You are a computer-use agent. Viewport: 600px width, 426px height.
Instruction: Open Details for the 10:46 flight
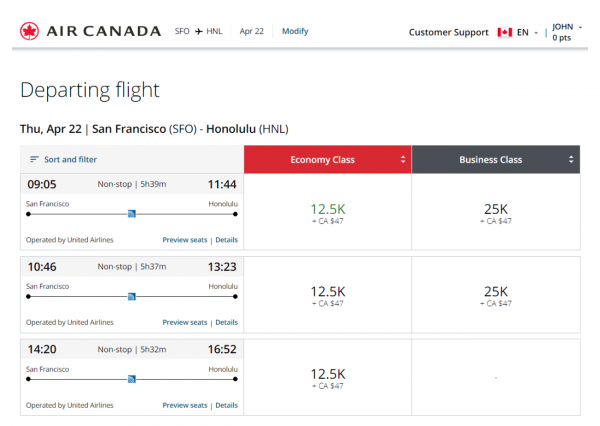point(227,323)
